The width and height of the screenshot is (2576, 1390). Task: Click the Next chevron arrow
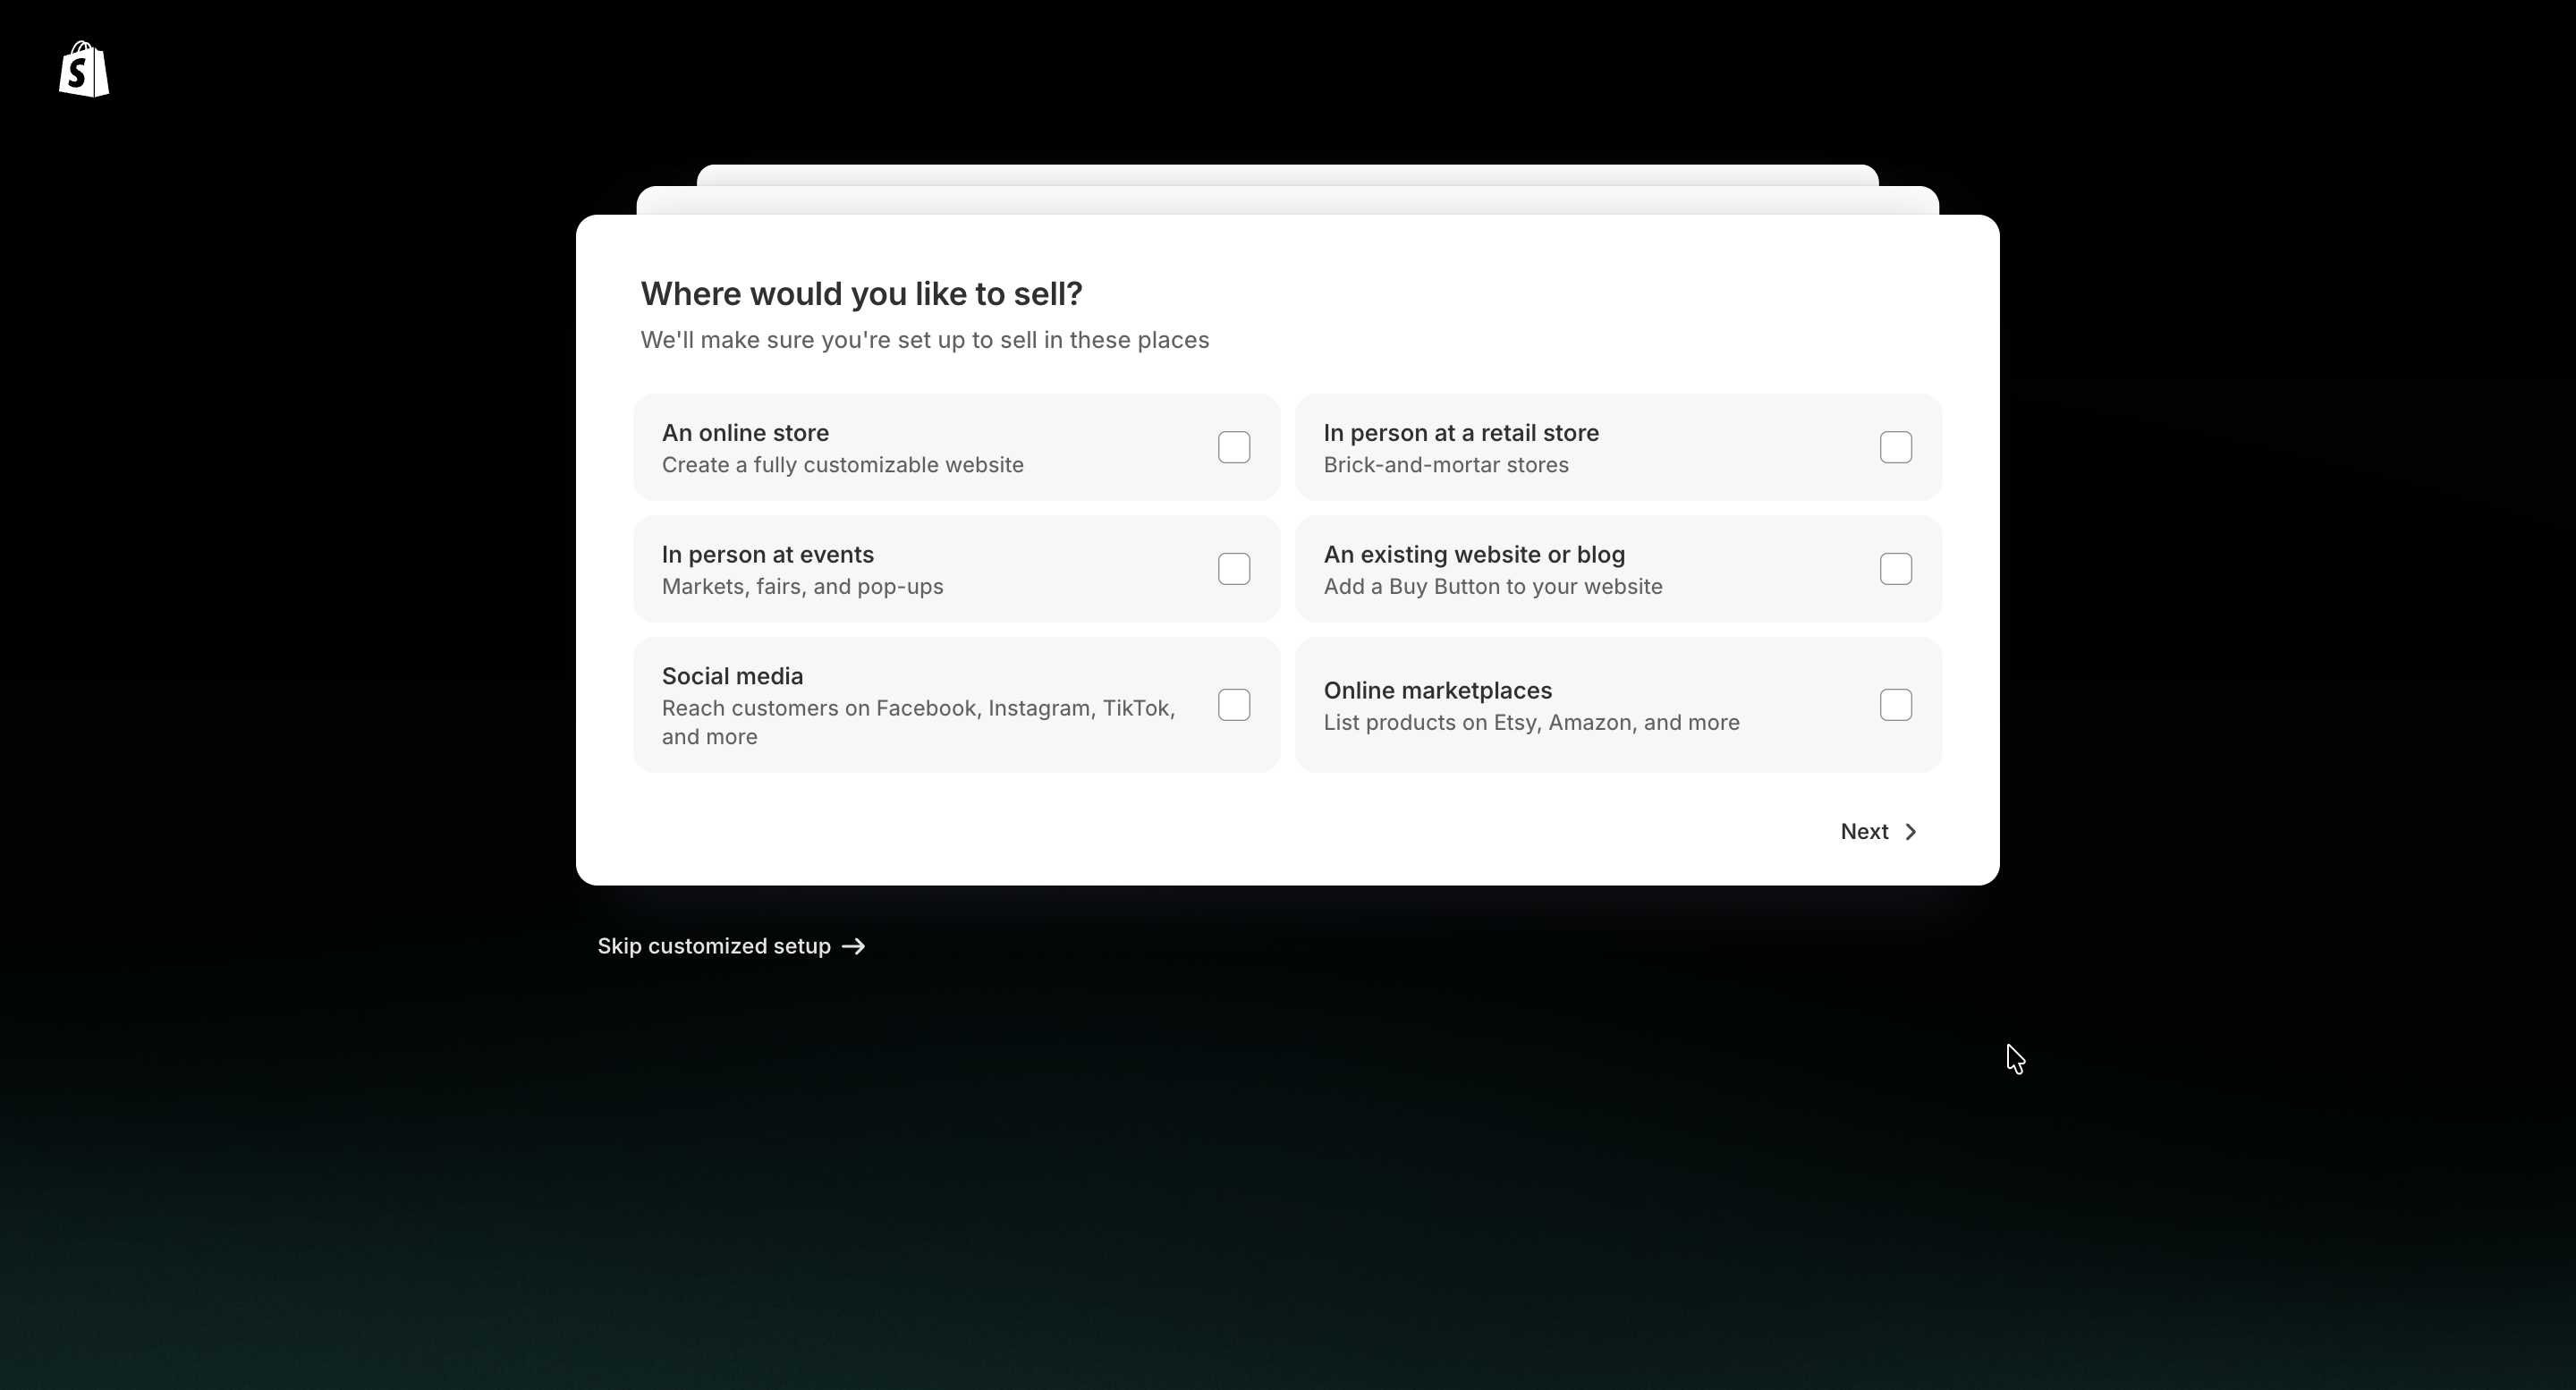(x=1910, y=831)
